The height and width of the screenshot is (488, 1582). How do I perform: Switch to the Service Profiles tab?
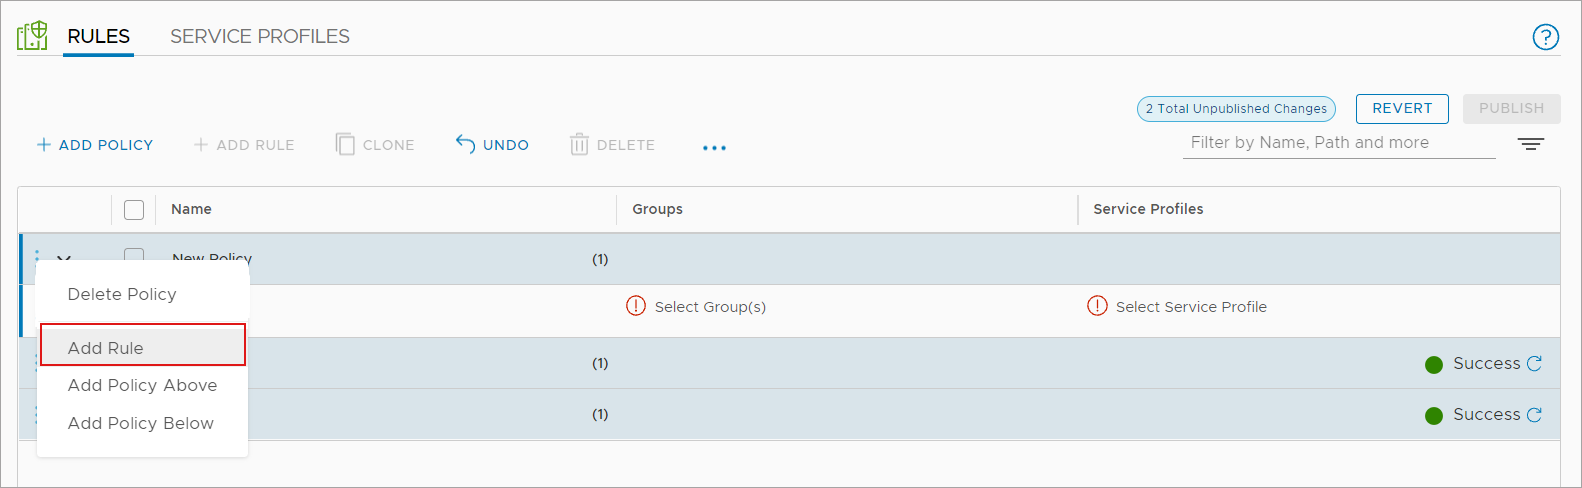[x=260, y=37]
